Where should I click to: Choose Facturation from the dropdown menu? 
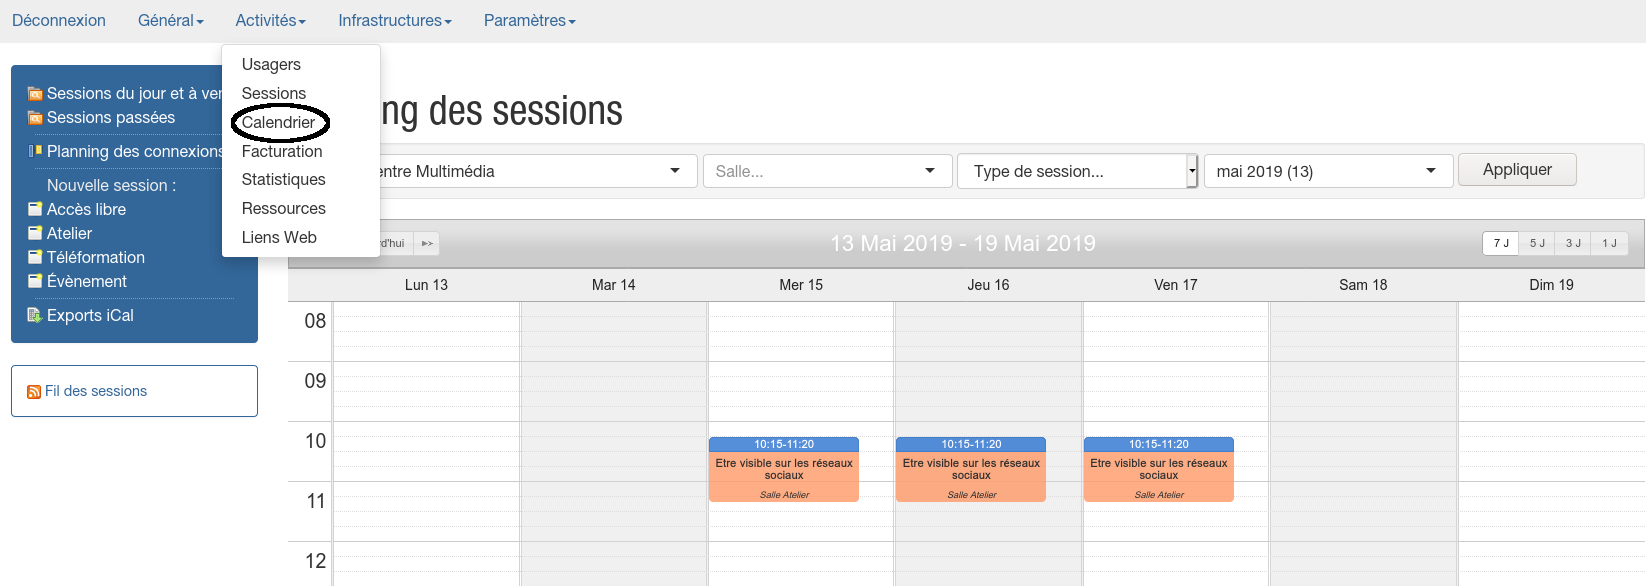[282, 151]
